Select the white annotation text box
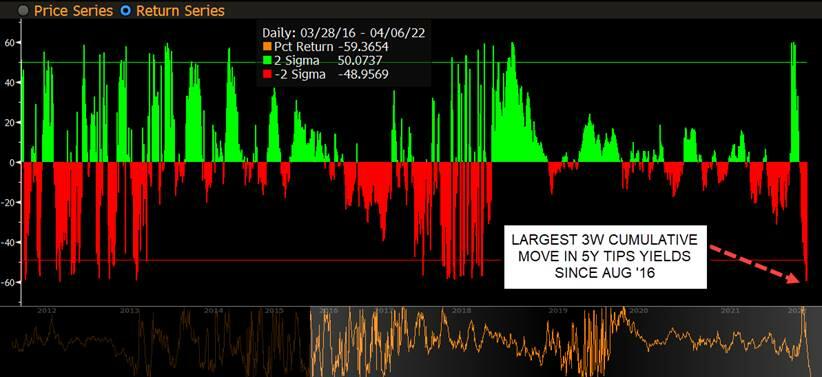 point(605,256)
